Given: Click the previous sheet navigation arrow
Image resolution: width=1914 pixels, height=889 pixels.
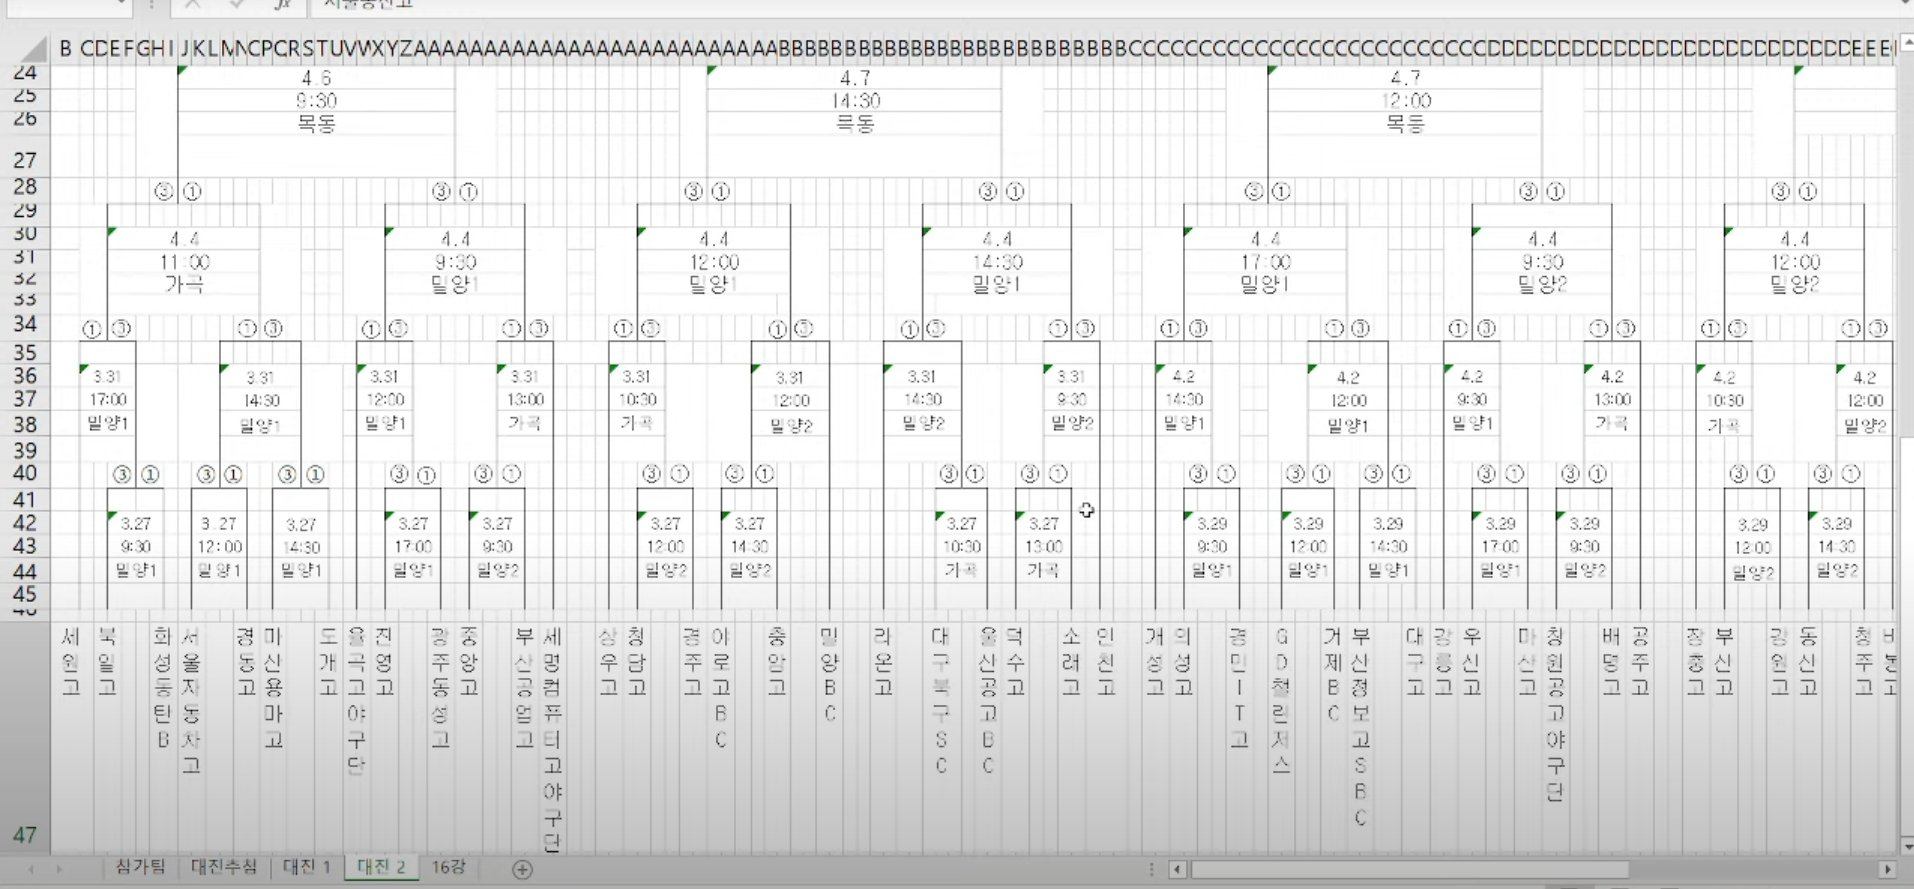Looking at the screenshot, I should point(31,869).
